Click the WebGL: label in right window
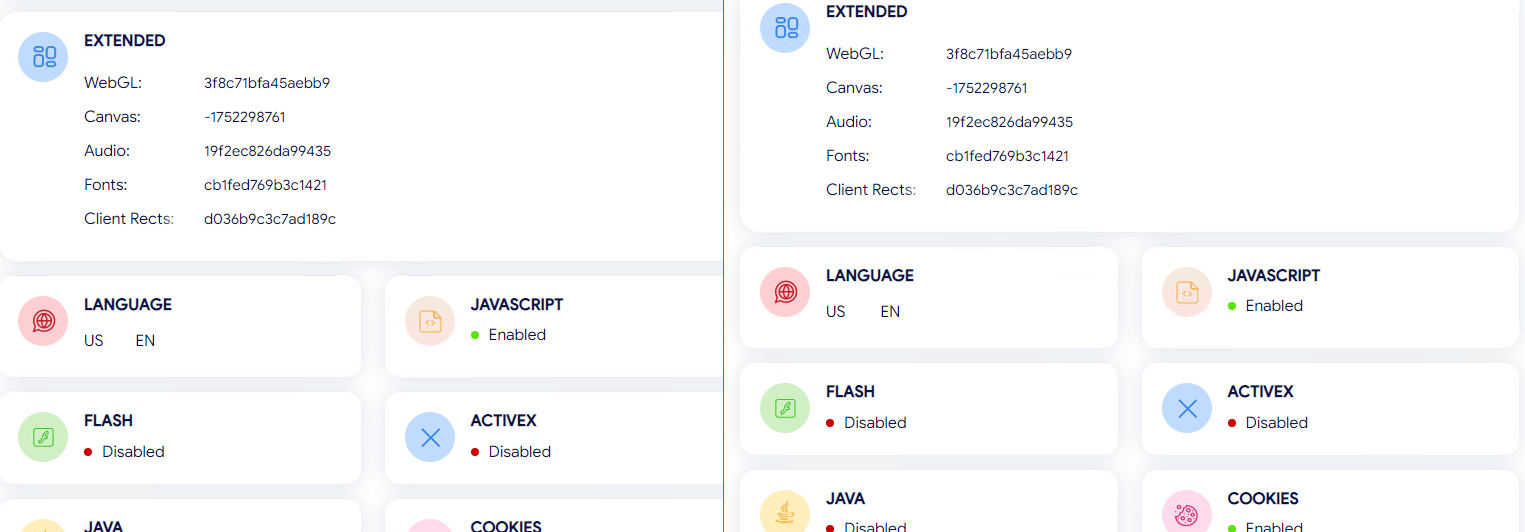 point(855,54)
